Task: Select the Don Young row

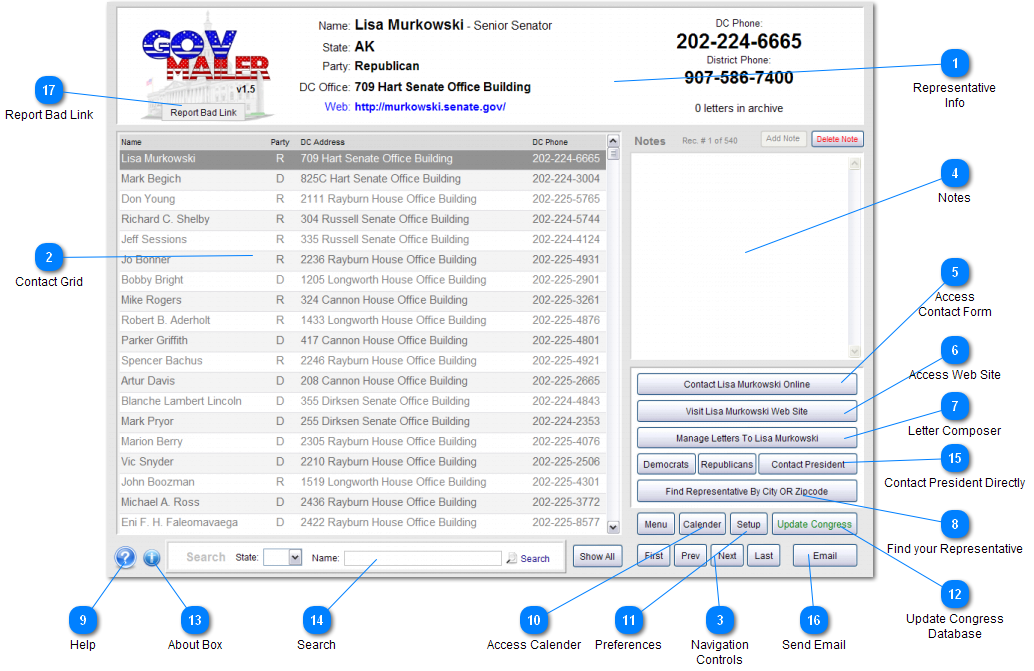Action: click(362, 199)
